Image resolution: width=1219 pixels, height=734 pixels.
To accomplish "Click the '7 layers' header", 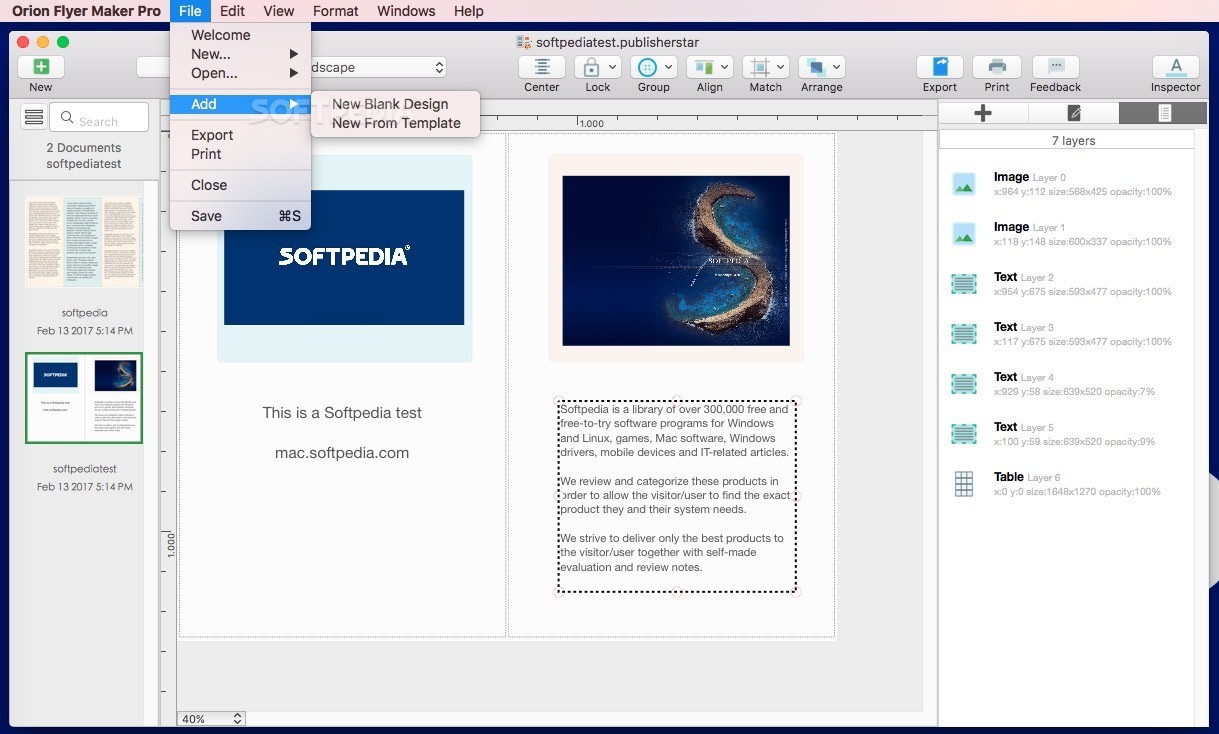I will point(1074,141).
